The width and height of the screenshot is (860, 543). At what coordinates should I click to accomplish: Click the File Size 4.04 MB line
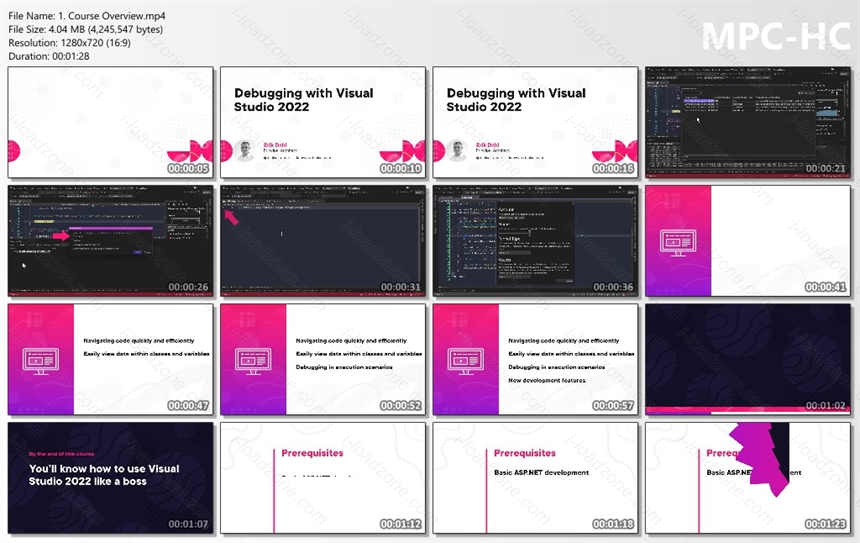(x=86, y=29)
